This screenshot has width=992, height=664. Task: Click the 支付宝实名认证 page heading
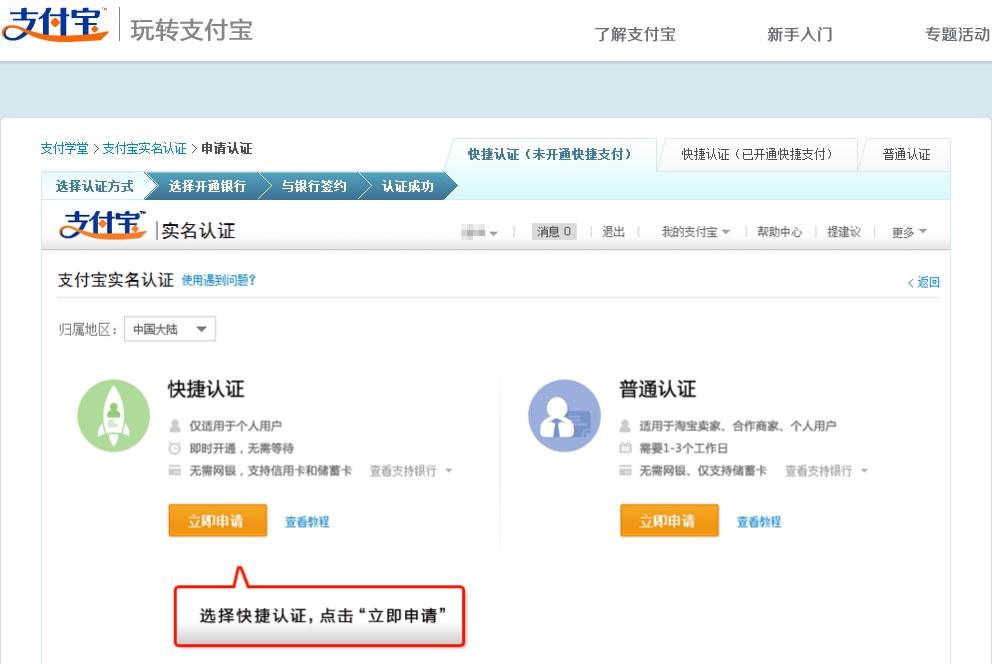[116, 280]
